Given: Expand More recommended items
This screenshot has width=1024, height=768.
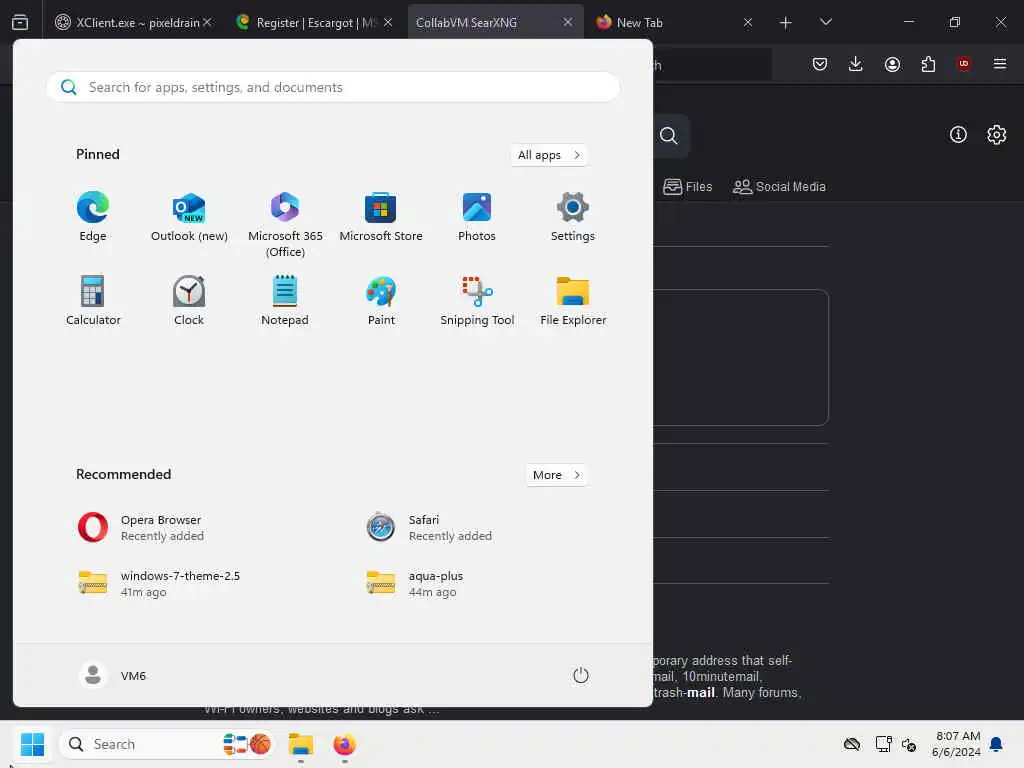Looking at the screenshot, I should click(x=556, y=475).
